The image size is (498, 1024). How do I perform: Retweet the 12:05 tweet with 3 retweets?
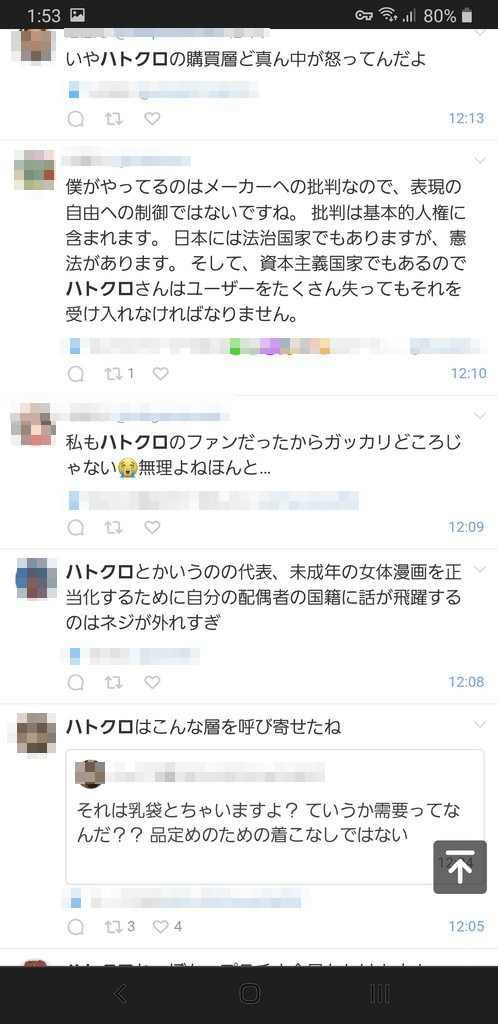pos(120,926)
